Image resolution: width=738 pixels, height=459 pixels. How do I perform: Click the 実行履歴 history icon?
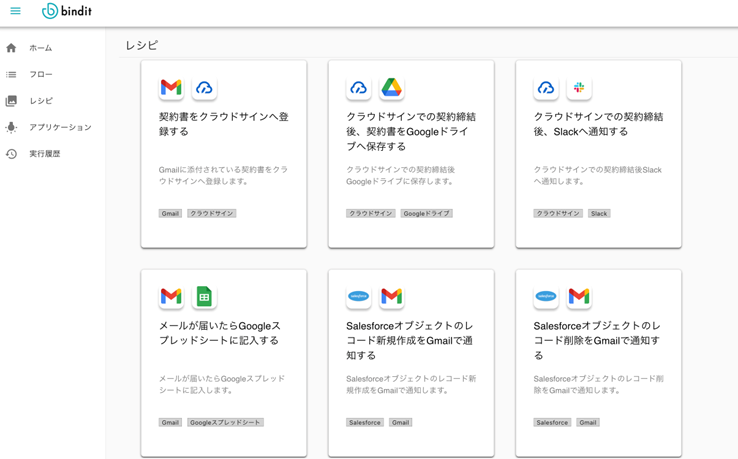click(11, 154)
